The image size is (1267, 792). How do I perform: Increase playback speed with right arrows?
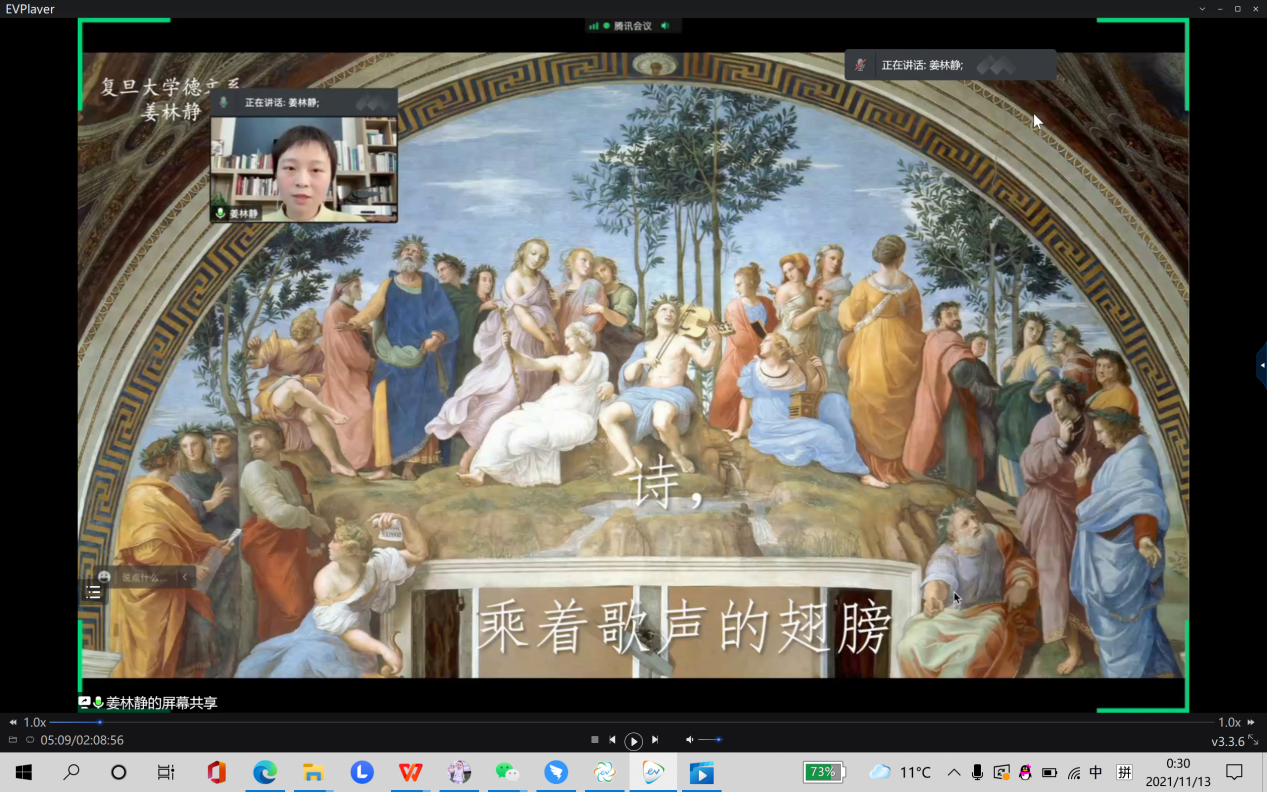pos(1251,722)
